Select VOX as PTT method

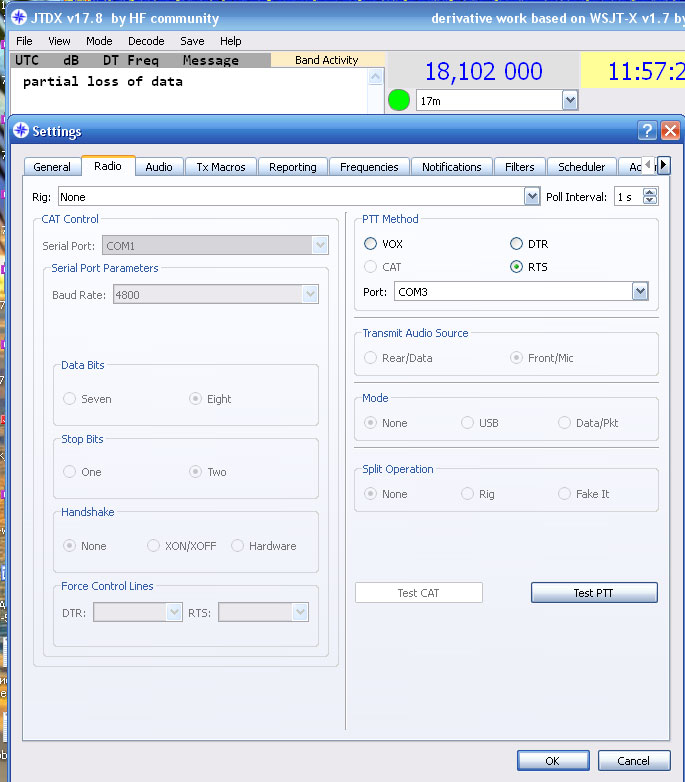point(371,244)
